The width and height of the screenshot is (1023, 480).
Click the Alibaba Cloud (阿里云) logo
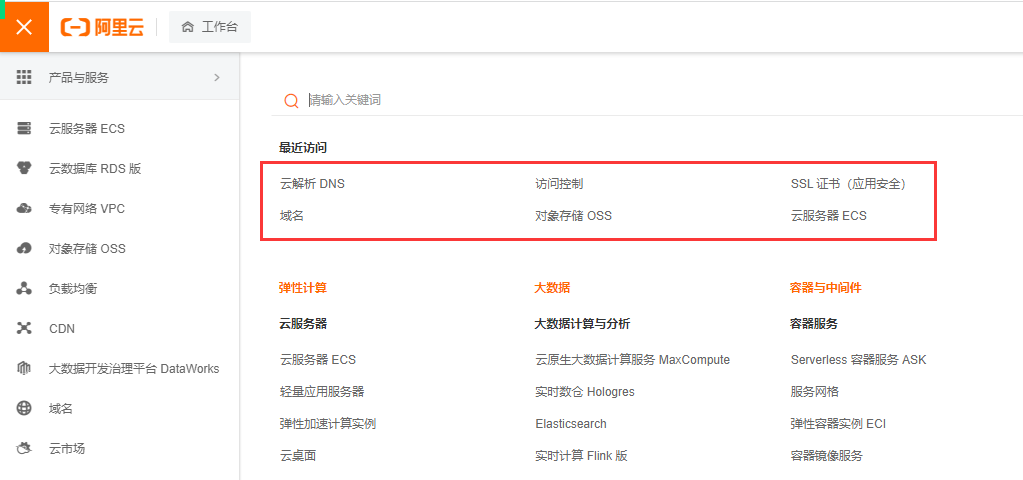[x=102, y=27]
